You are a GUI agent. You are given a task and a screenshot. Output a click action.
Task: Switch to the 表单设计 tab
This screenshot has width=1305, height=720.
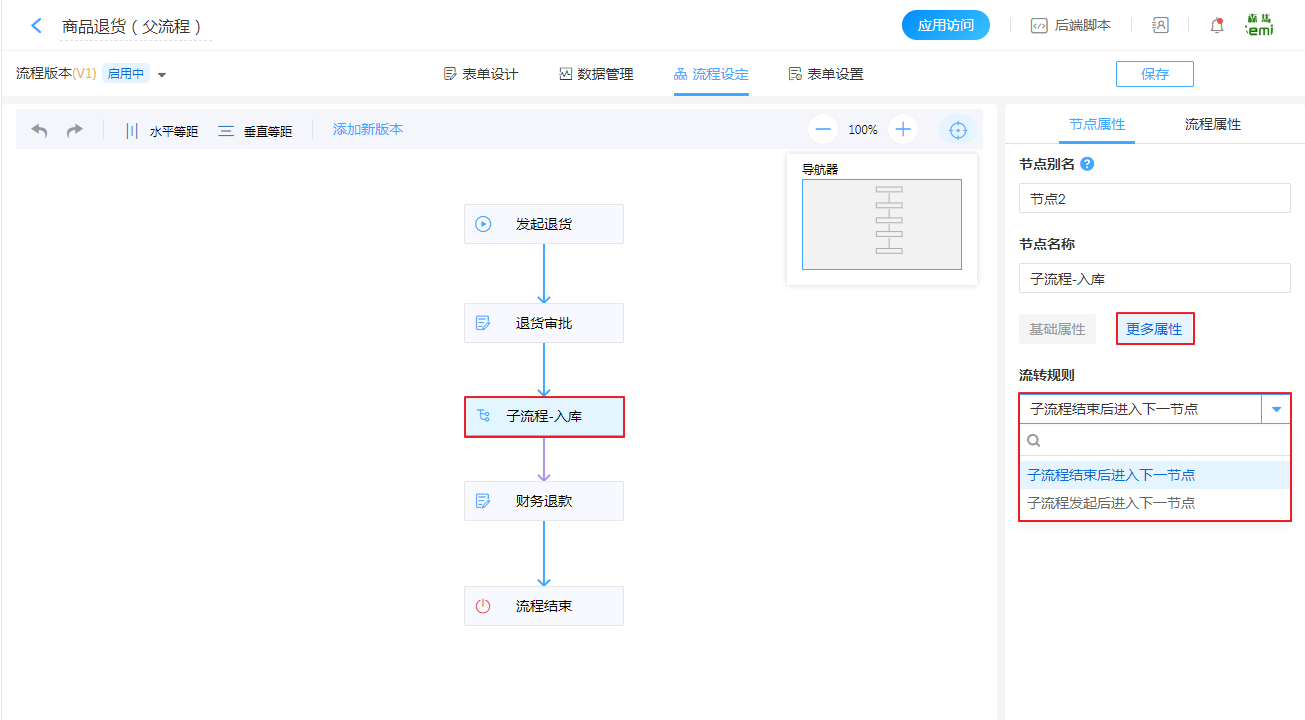[481, 74]
